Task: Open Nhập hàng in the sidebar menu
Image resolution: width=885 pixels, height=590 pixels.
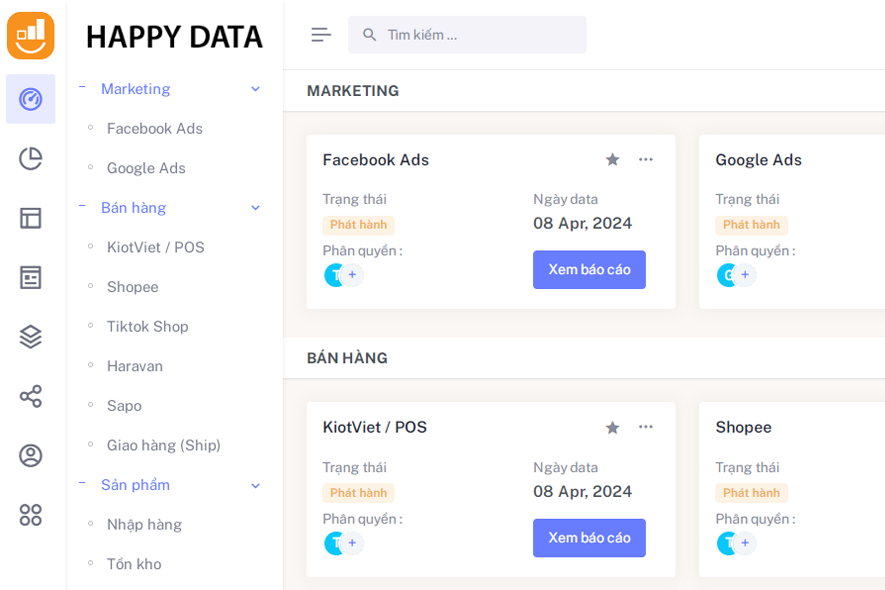Action: [x=144, y=525]
